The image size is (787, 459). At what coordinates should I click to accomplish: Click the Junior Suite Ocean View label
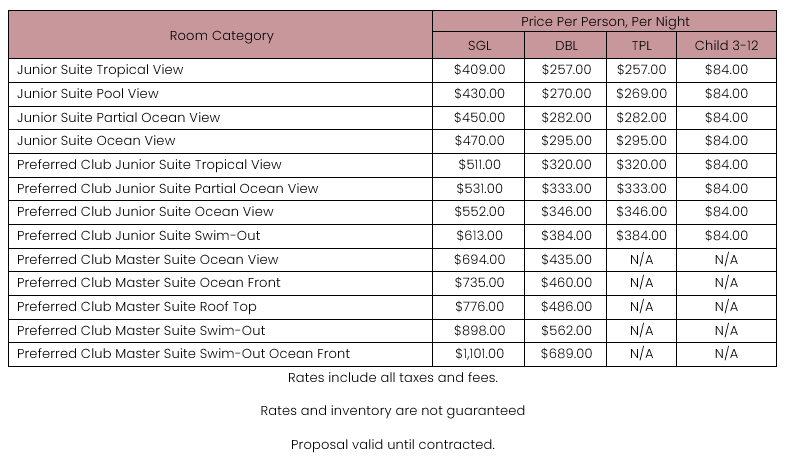click(x=96, y=141)
